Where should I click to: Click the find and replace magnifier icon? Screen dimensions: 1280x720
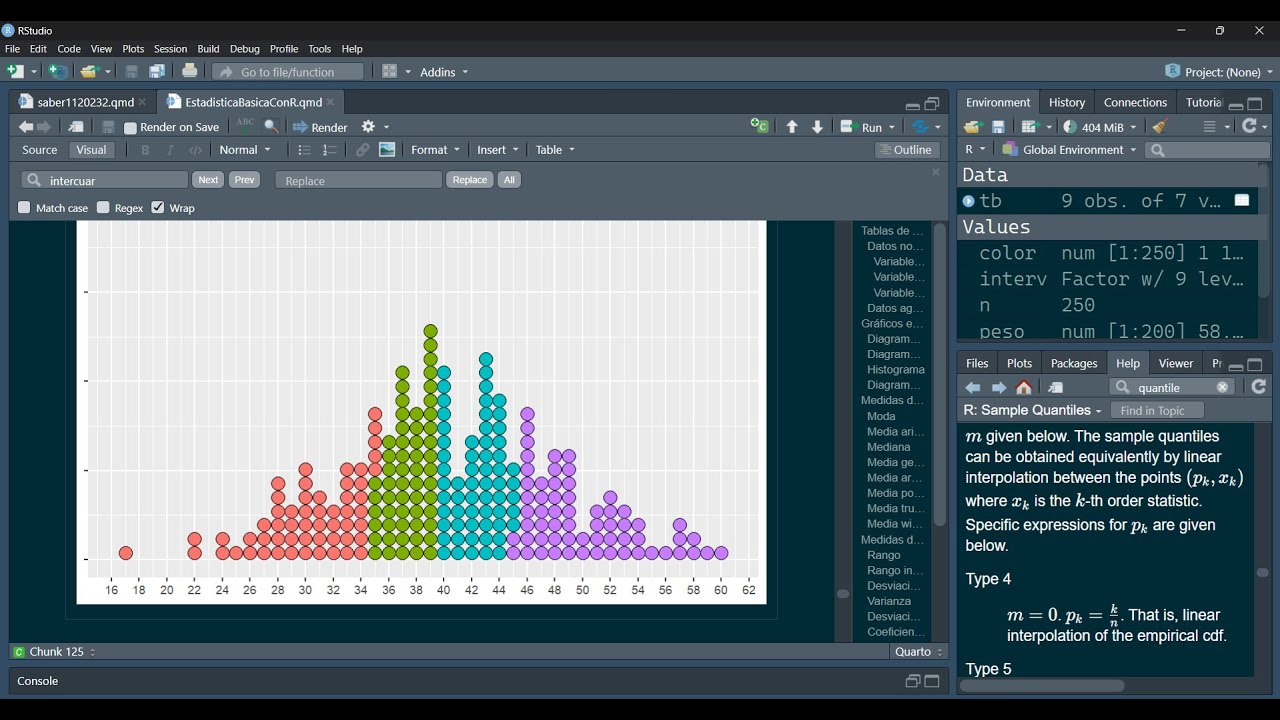(x=271, y=127)
